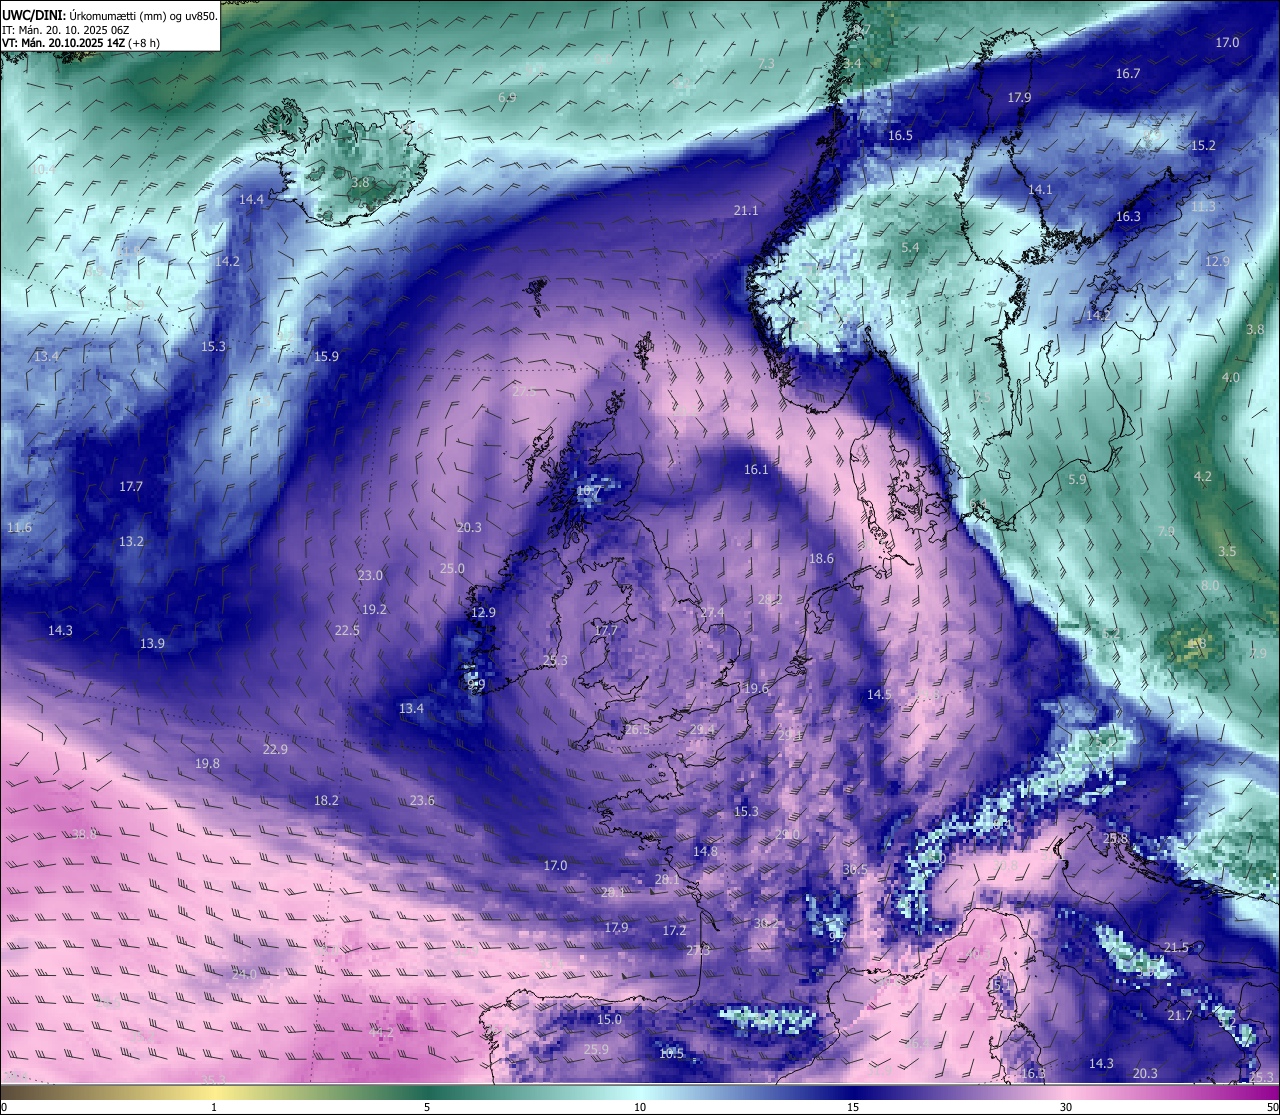
Task: Click the 22.9 value in the Atlantic
Action: [x=275, y=749]
